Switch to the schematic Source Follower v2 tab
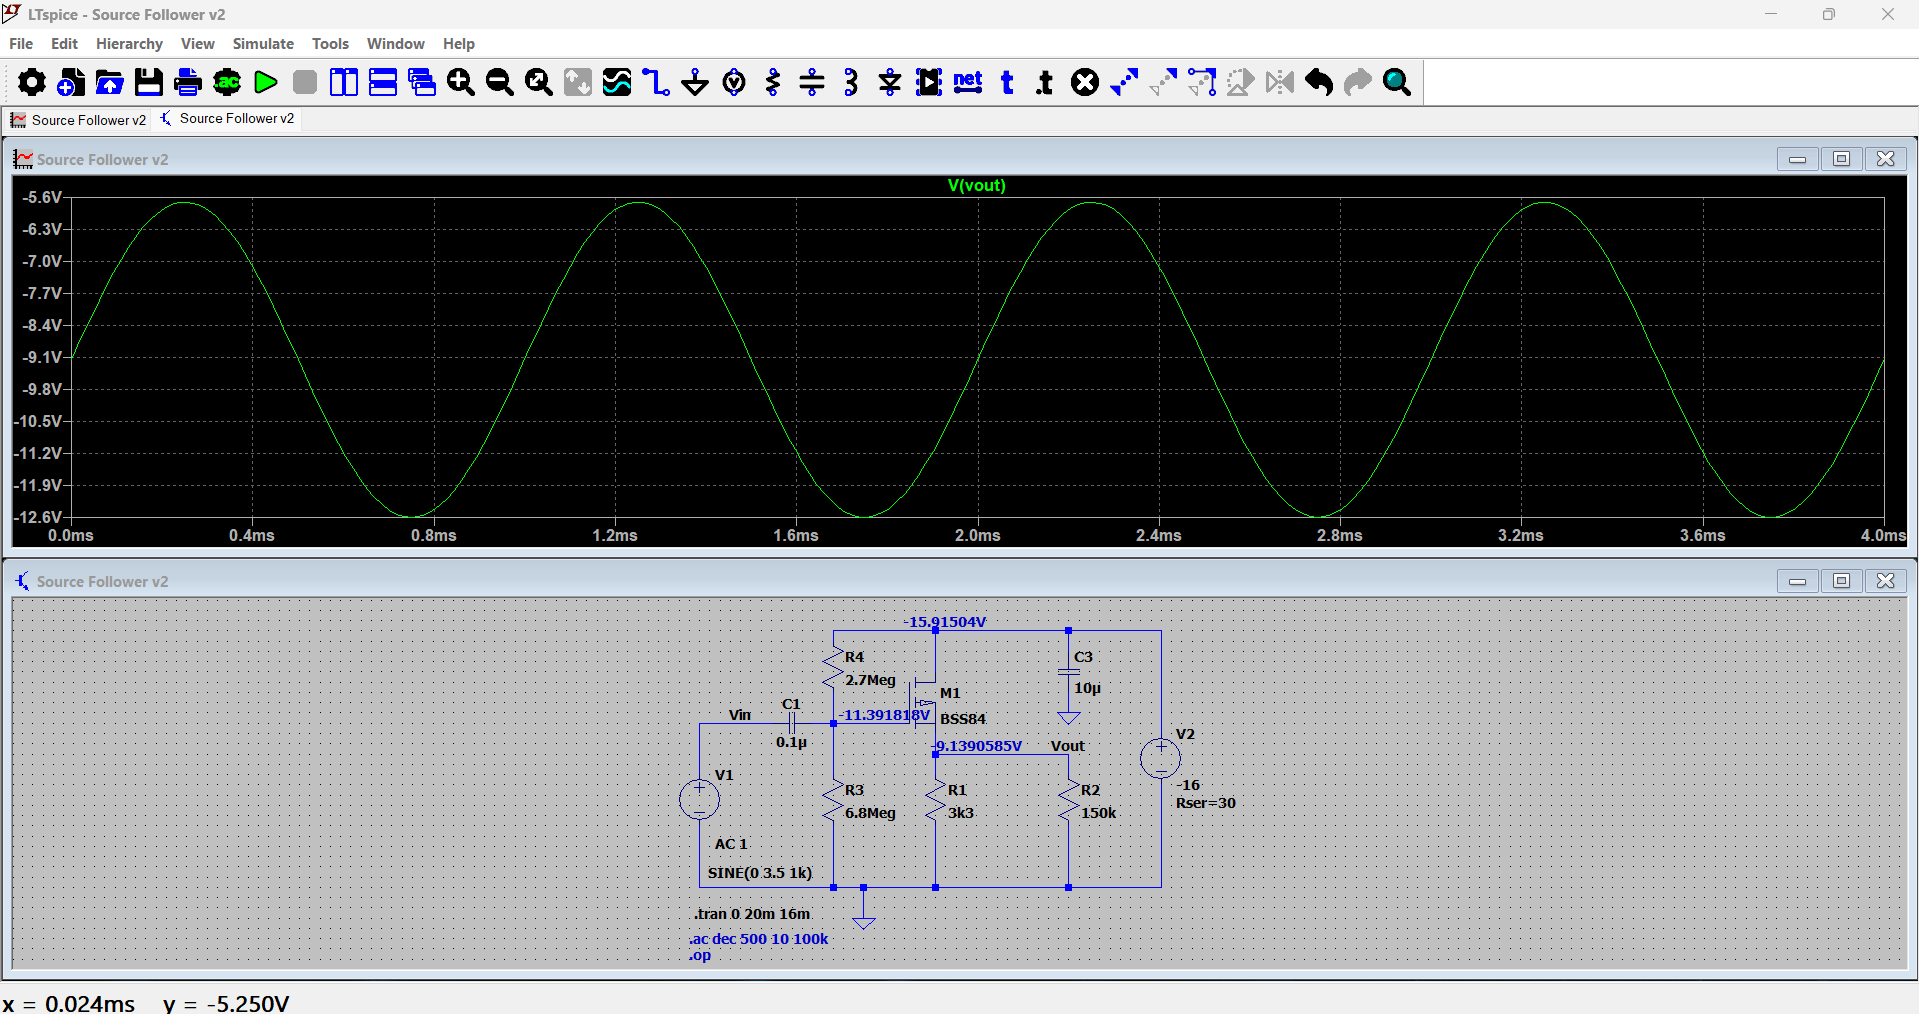The width and height of the screenshot is (1919, 1014). [x=227, y=118]
